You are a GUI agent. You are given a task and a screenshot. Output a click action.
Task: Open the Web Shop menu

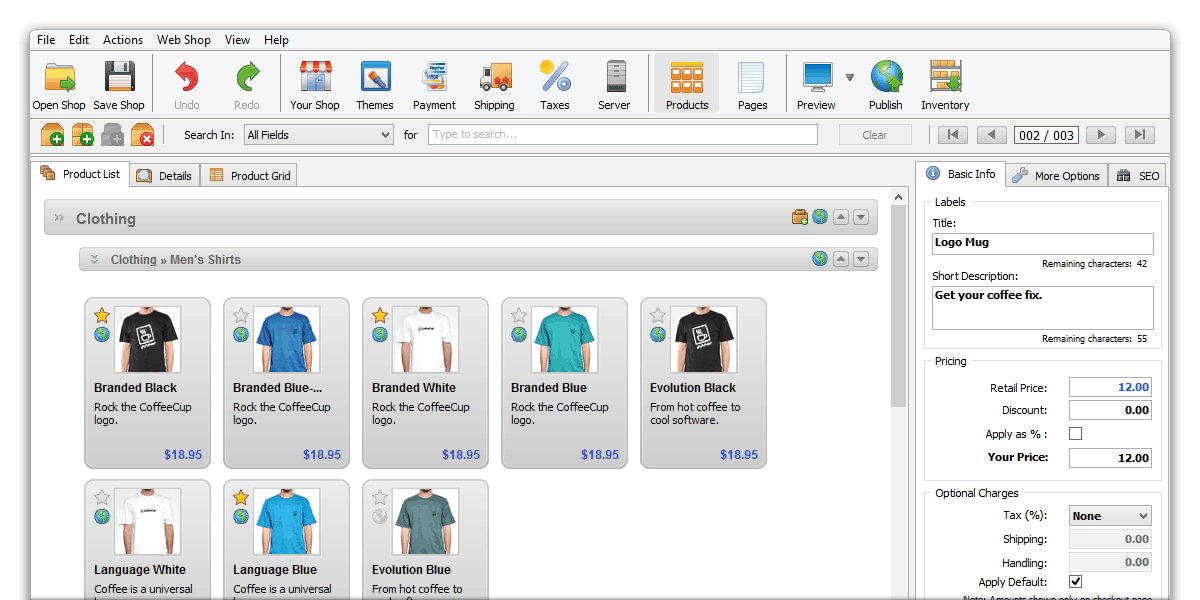point(184,40)
